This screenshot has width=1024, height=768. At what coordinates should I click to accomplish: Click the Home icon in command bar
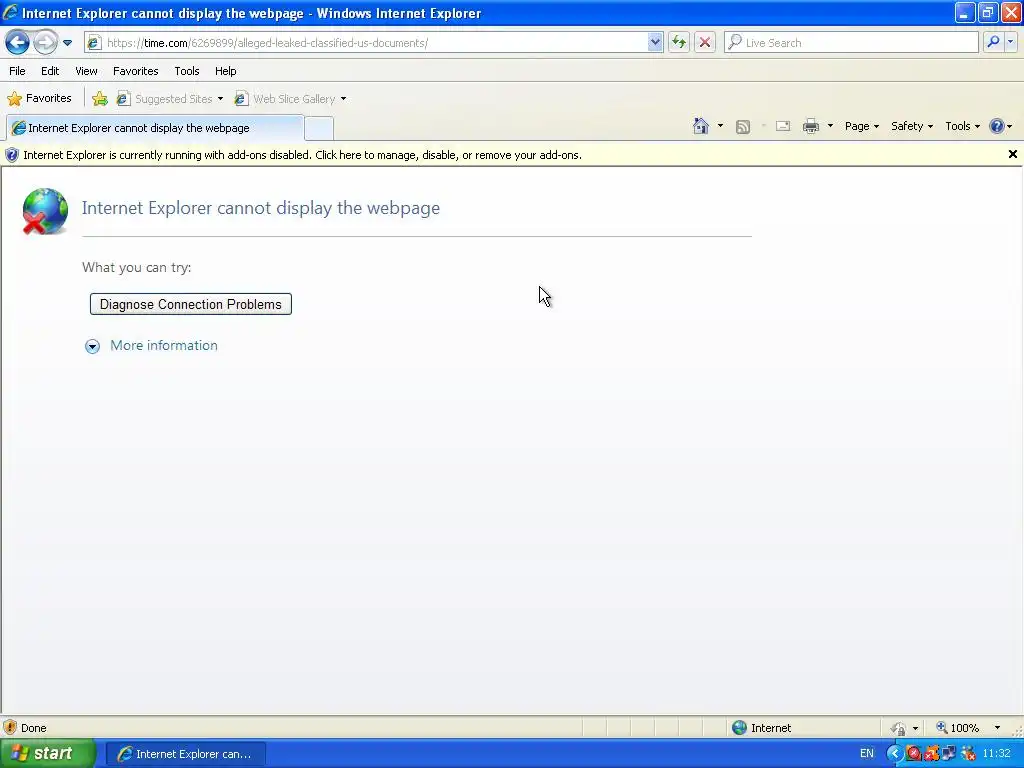coord(701,126)
